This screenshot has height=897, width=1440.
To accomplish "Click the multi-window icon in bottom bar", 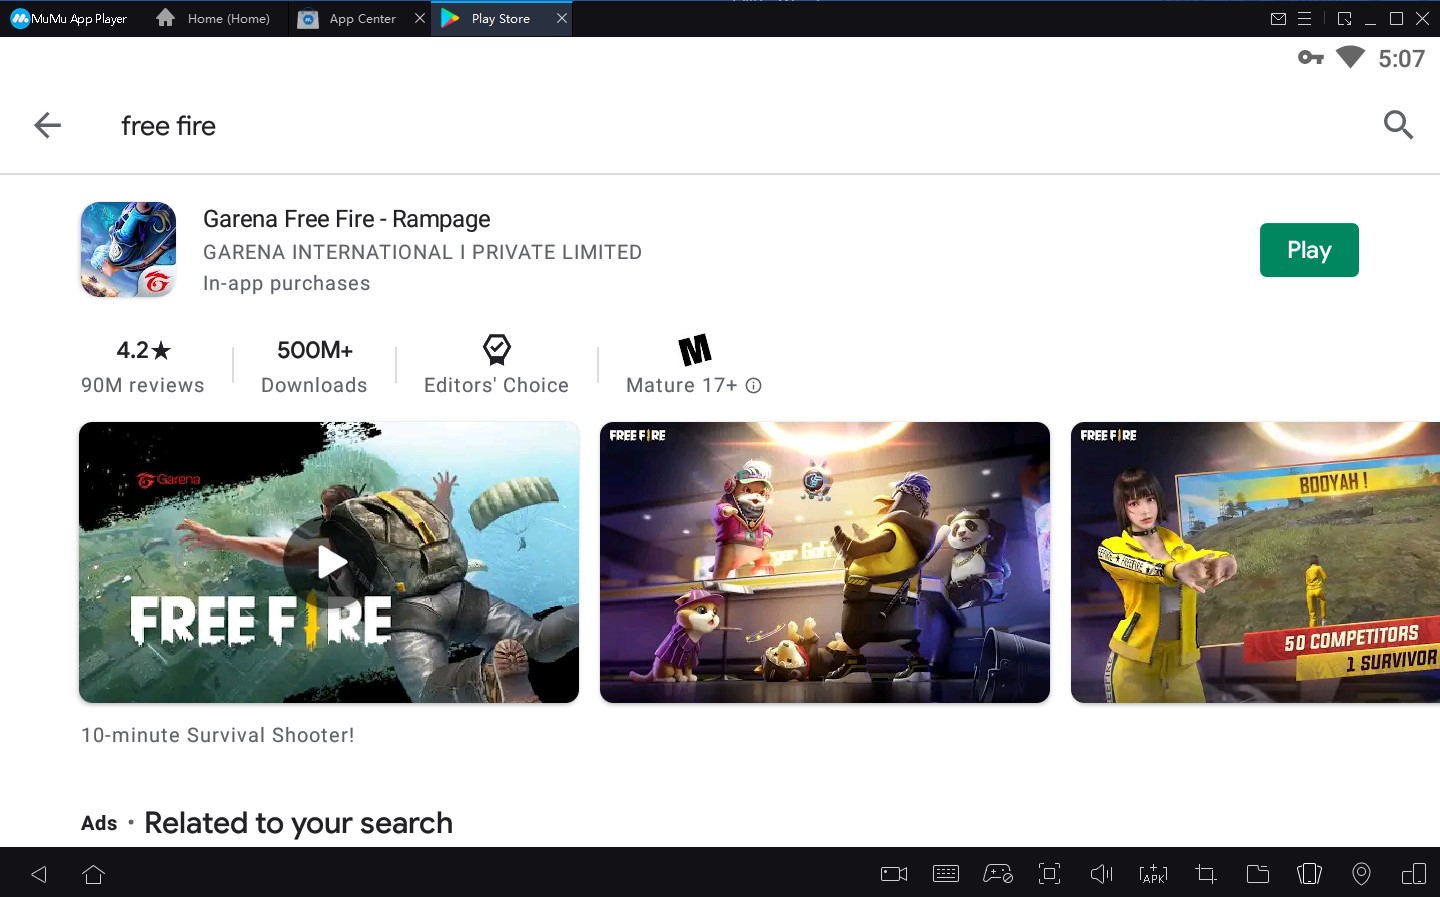I will 1414,874.
